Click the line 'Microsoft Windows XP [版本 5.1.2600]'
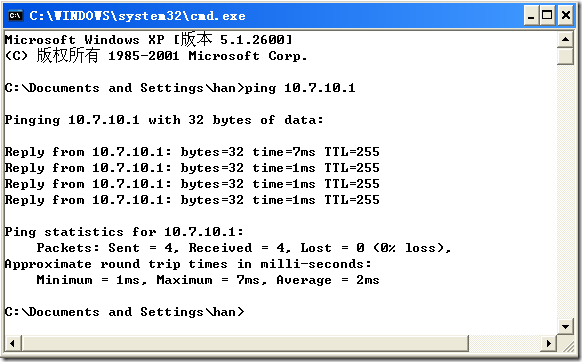 click(148, 39)
